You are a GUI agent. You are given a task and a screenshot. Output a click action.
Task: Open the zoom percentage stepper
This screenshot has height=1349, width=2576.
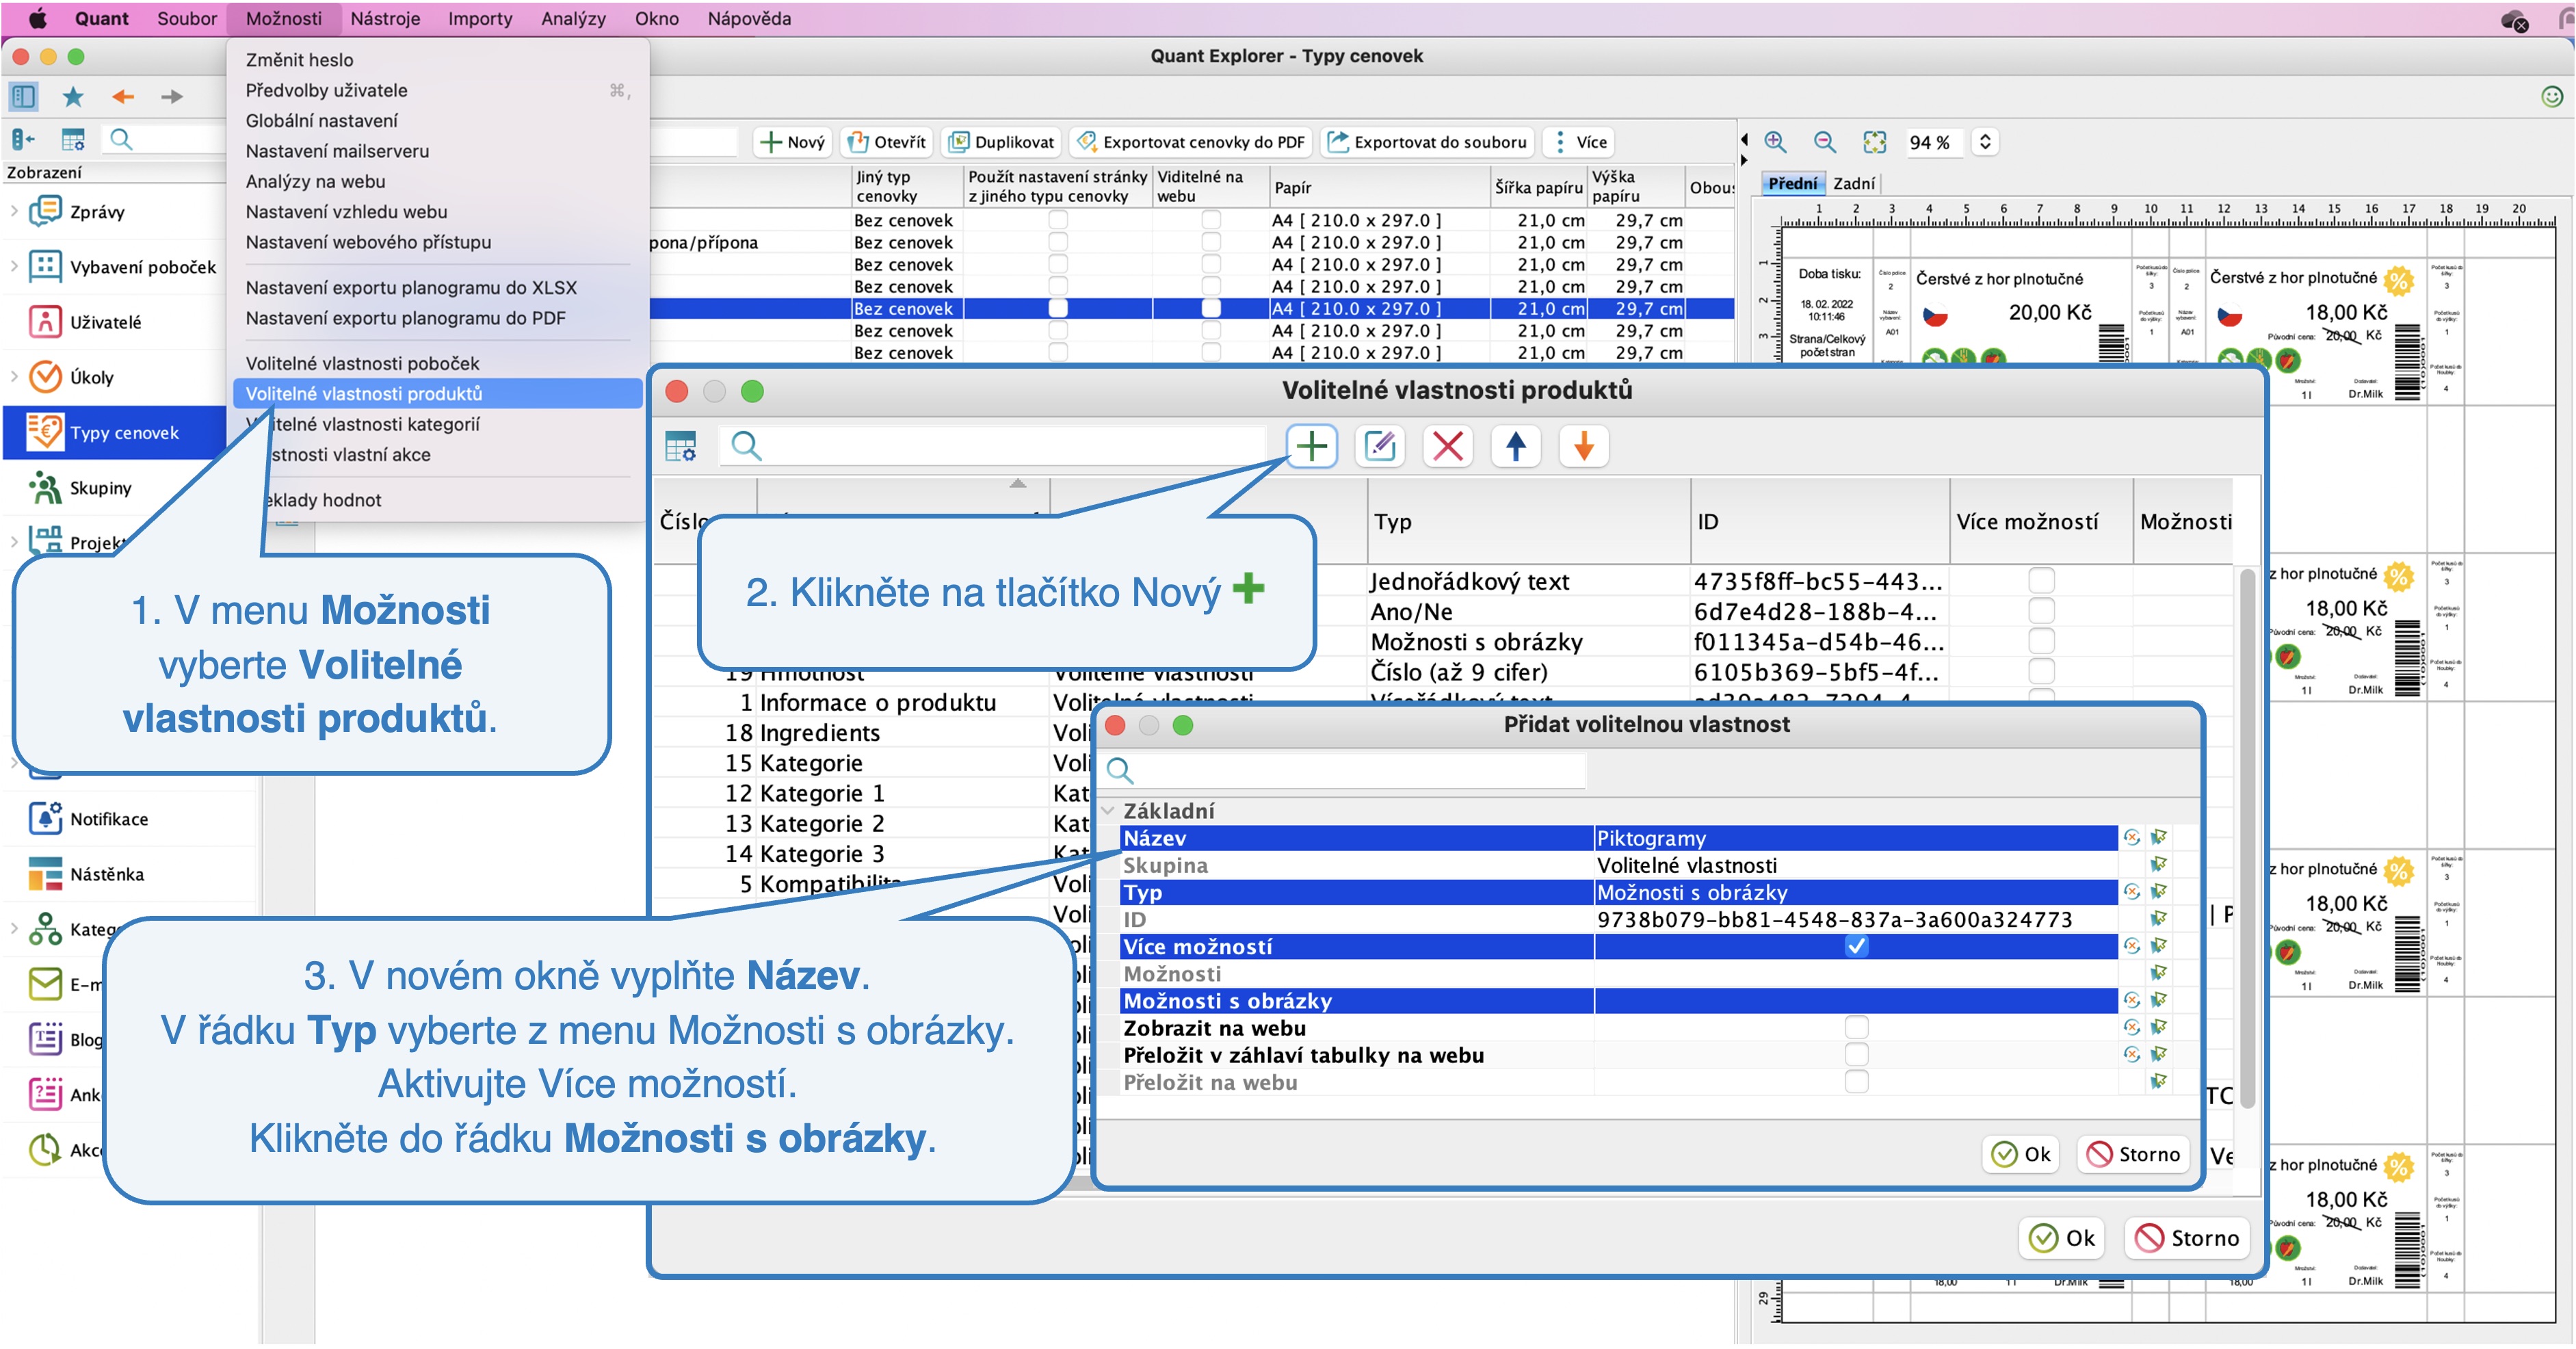click(x=1985, y=142)
